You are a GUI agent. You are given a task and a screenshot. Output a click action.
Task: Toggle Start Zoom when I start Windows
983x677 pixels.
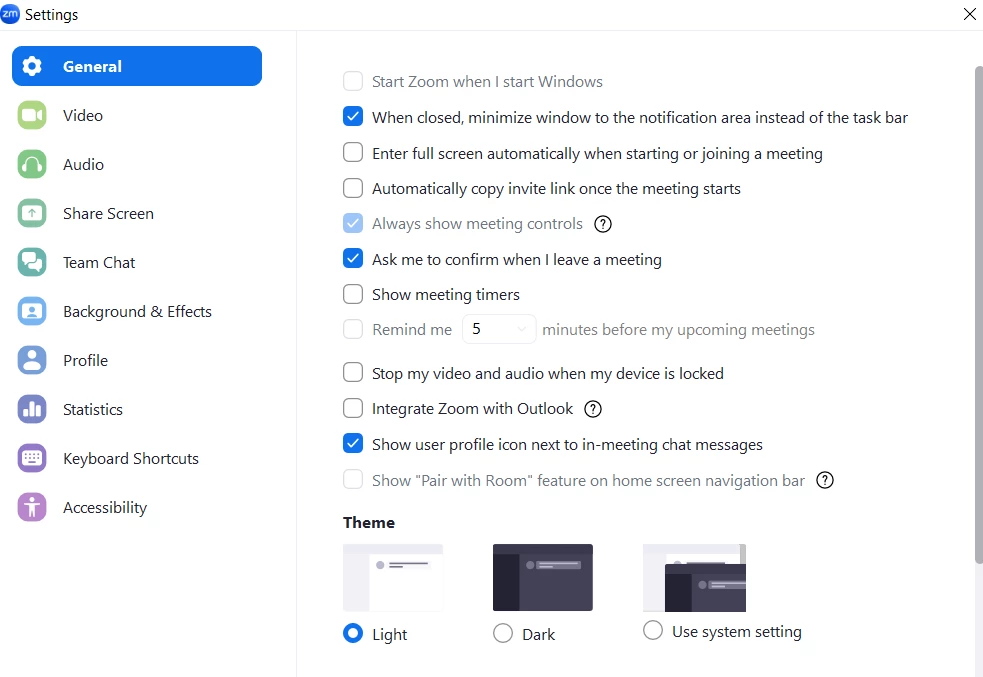(x=353, y=81)
